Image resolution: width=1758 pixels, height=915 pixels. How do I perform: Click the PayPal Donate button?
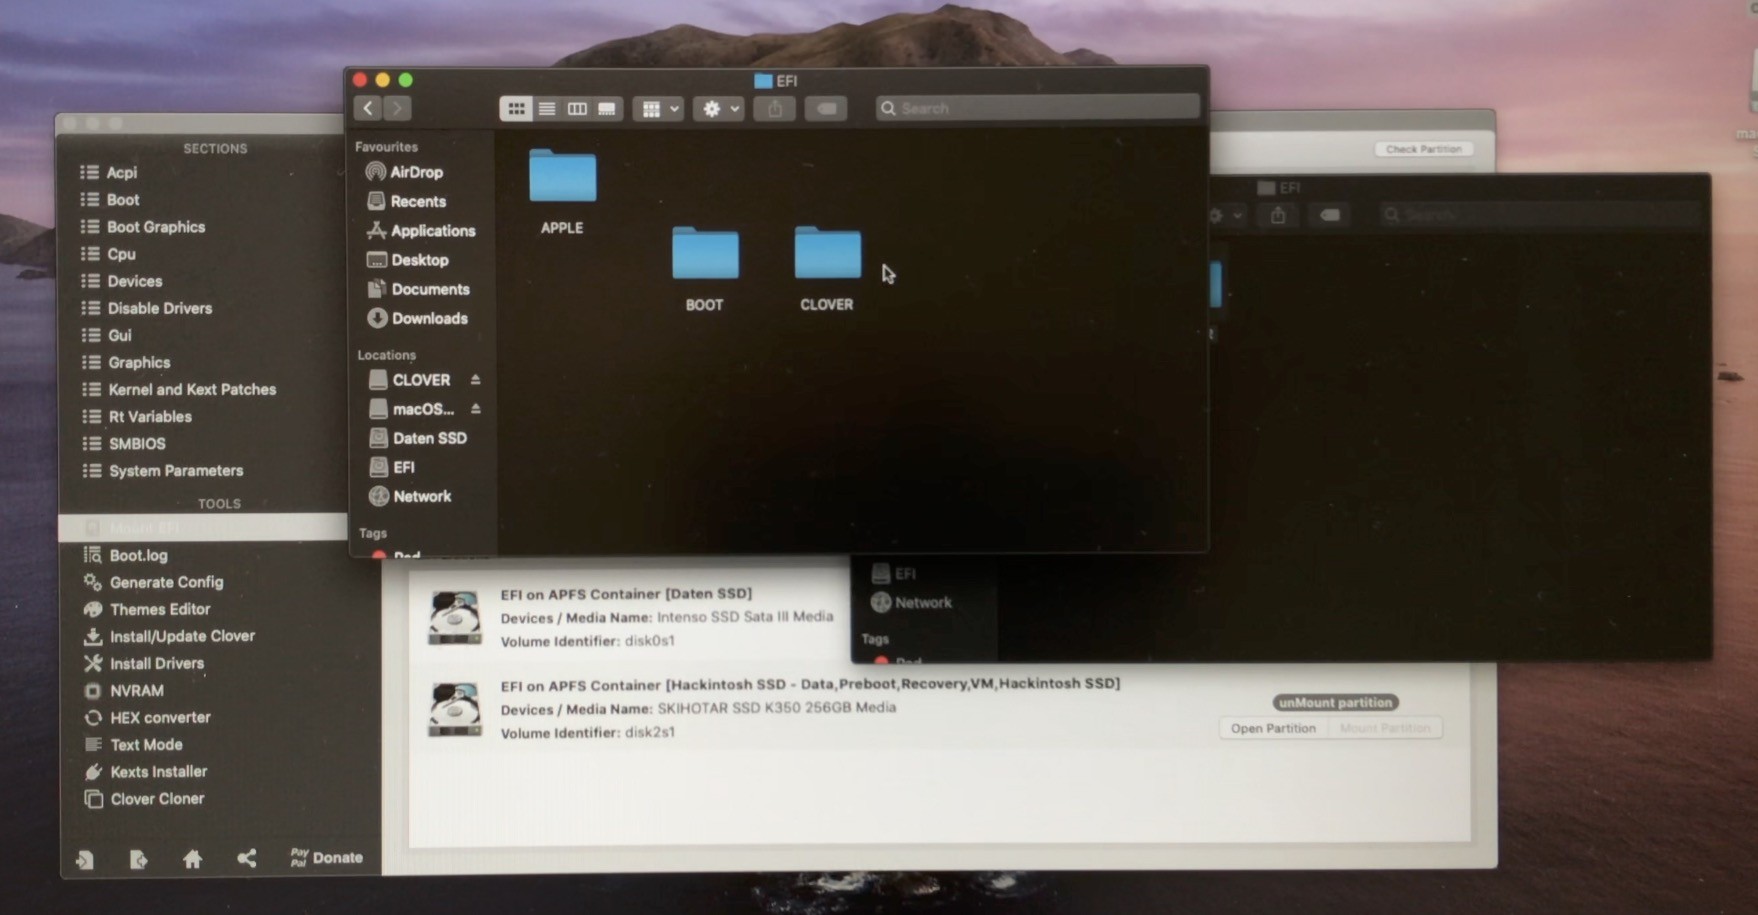327,858
